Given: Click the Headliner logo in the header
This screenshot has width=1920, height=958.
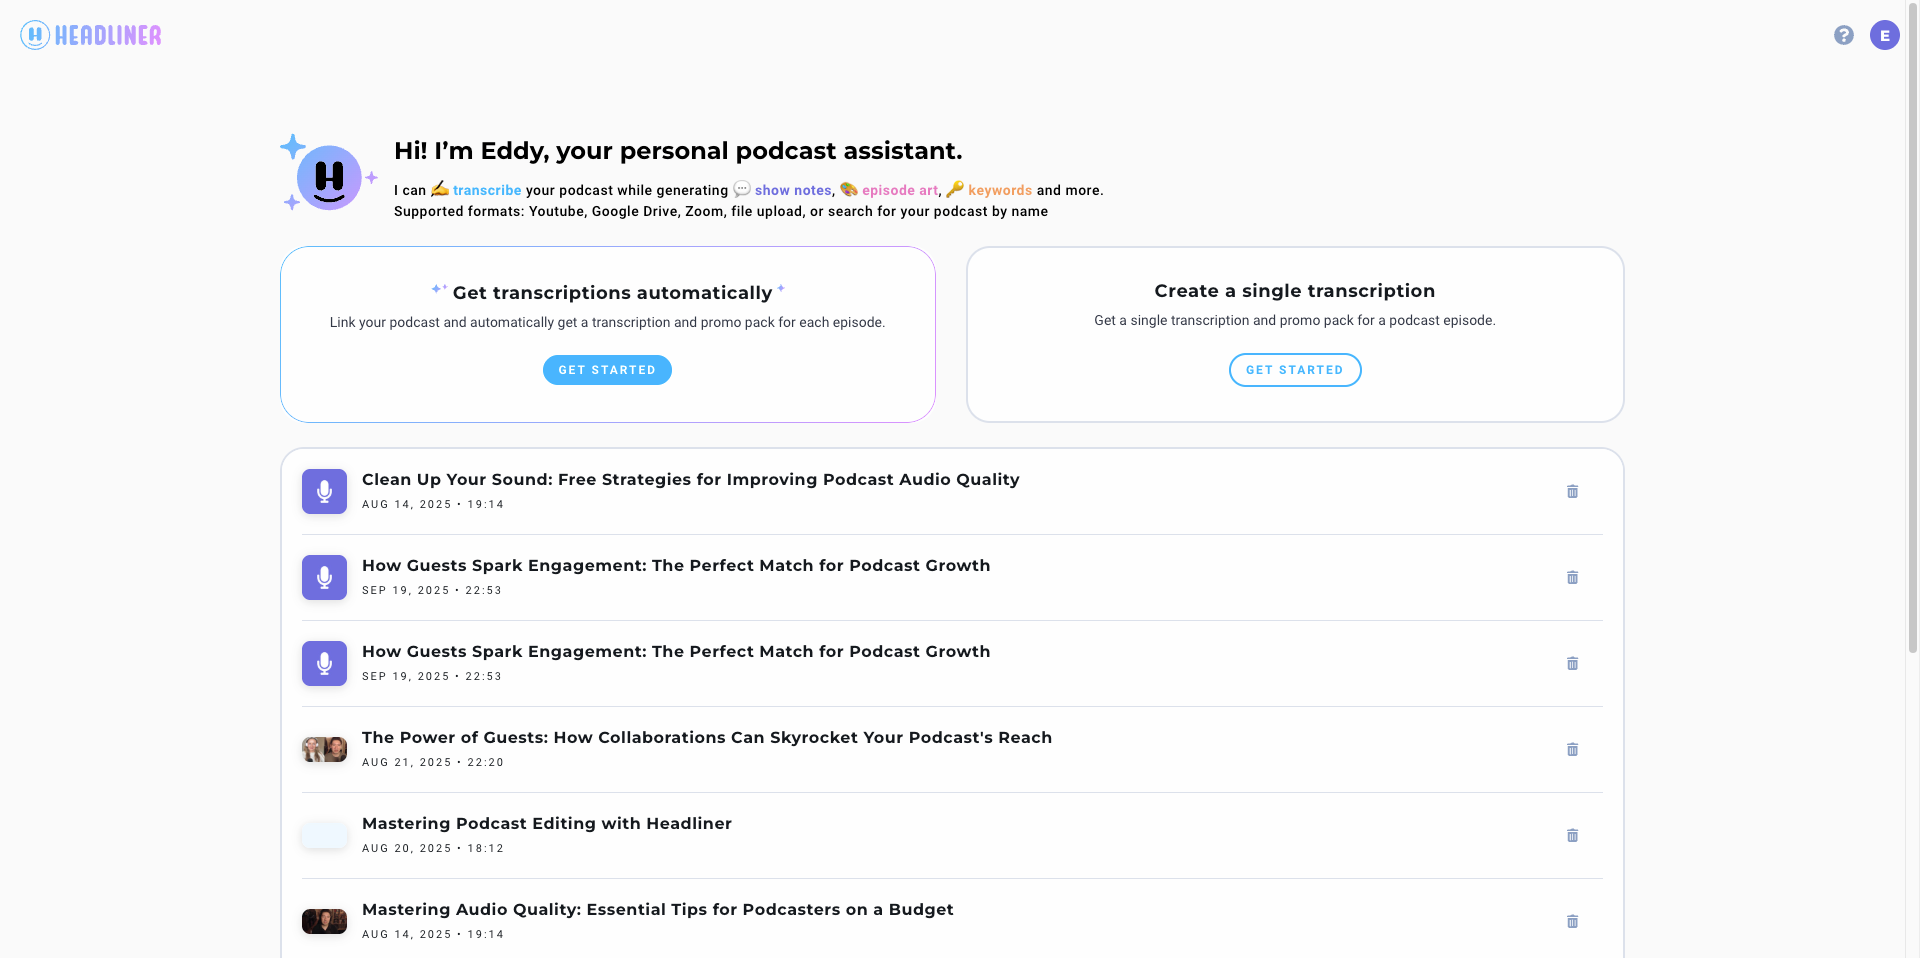Looking at the screenshot, I should pos(91,36).
